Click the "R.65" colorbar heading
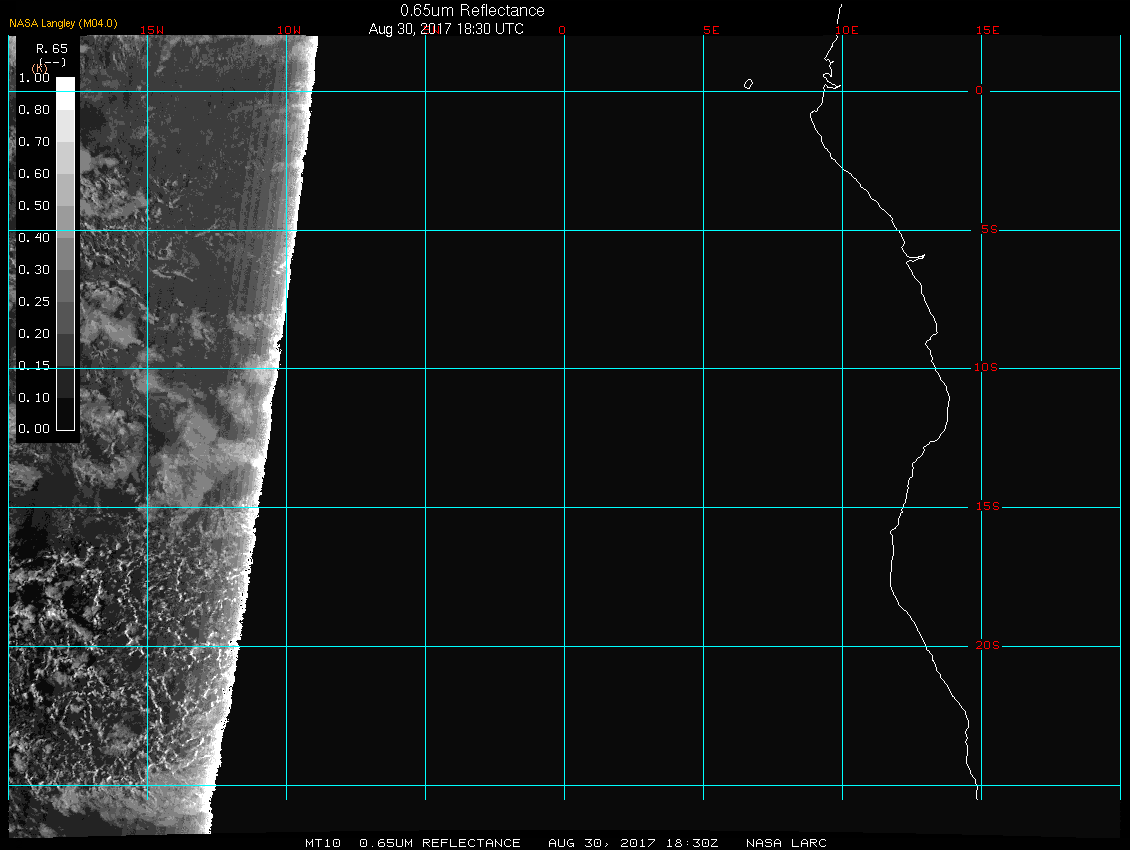This screenshot has width=1130, height=850. click(51, 48)
